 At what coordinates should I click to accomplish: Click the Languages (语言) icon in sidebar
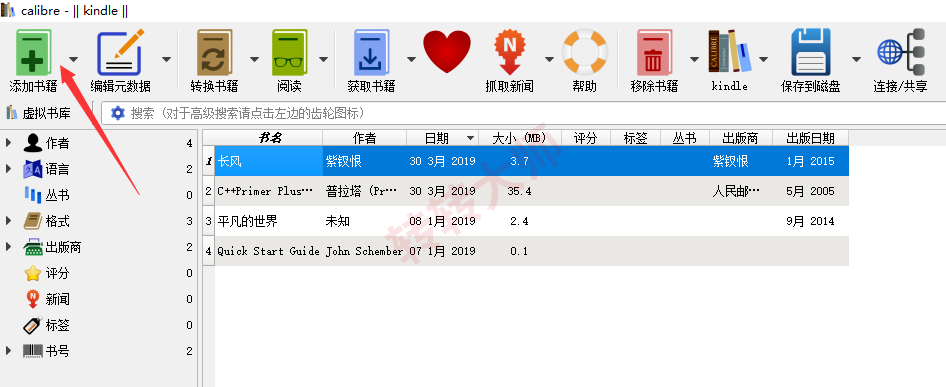(x=33, y=169)
